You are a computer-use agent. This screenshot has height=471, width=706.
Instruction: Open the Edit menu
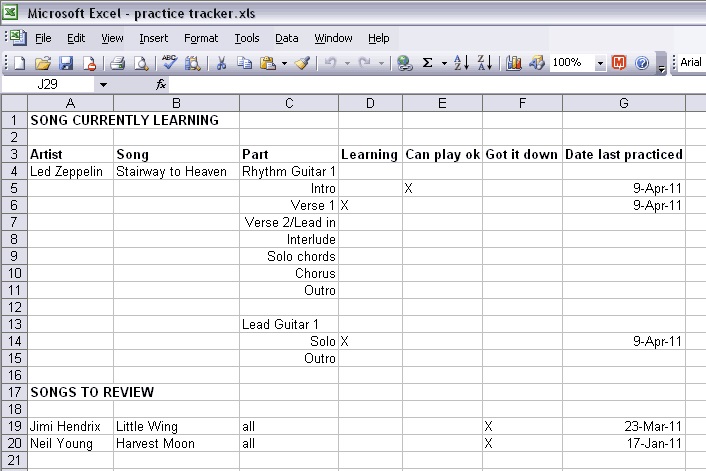tap(76, 38)
